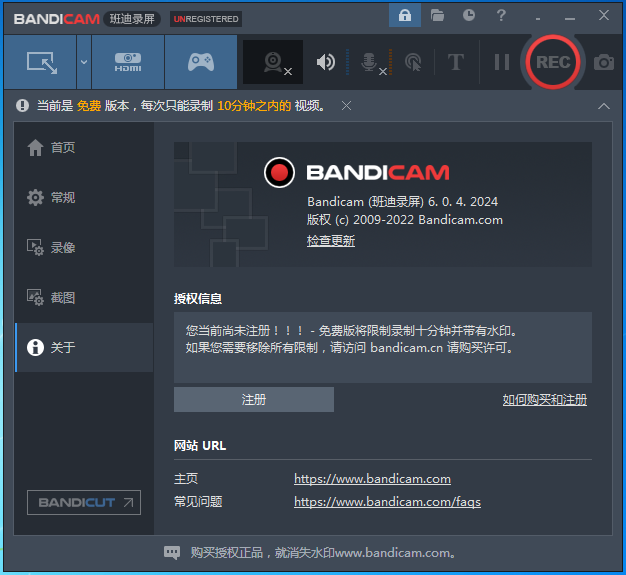The height and width of the screenshot is (575, 626).
Task: Select HDMI device recording mode
Action: tap(128, 62)
